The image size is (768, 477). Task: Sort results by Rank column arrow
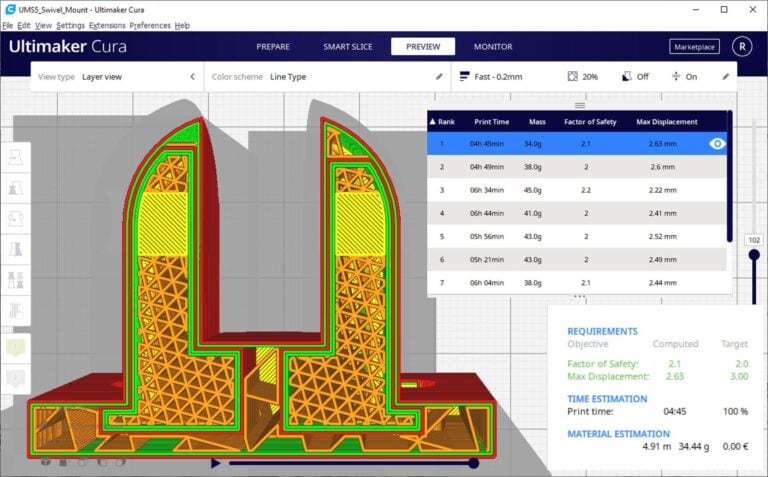[432, 121]
